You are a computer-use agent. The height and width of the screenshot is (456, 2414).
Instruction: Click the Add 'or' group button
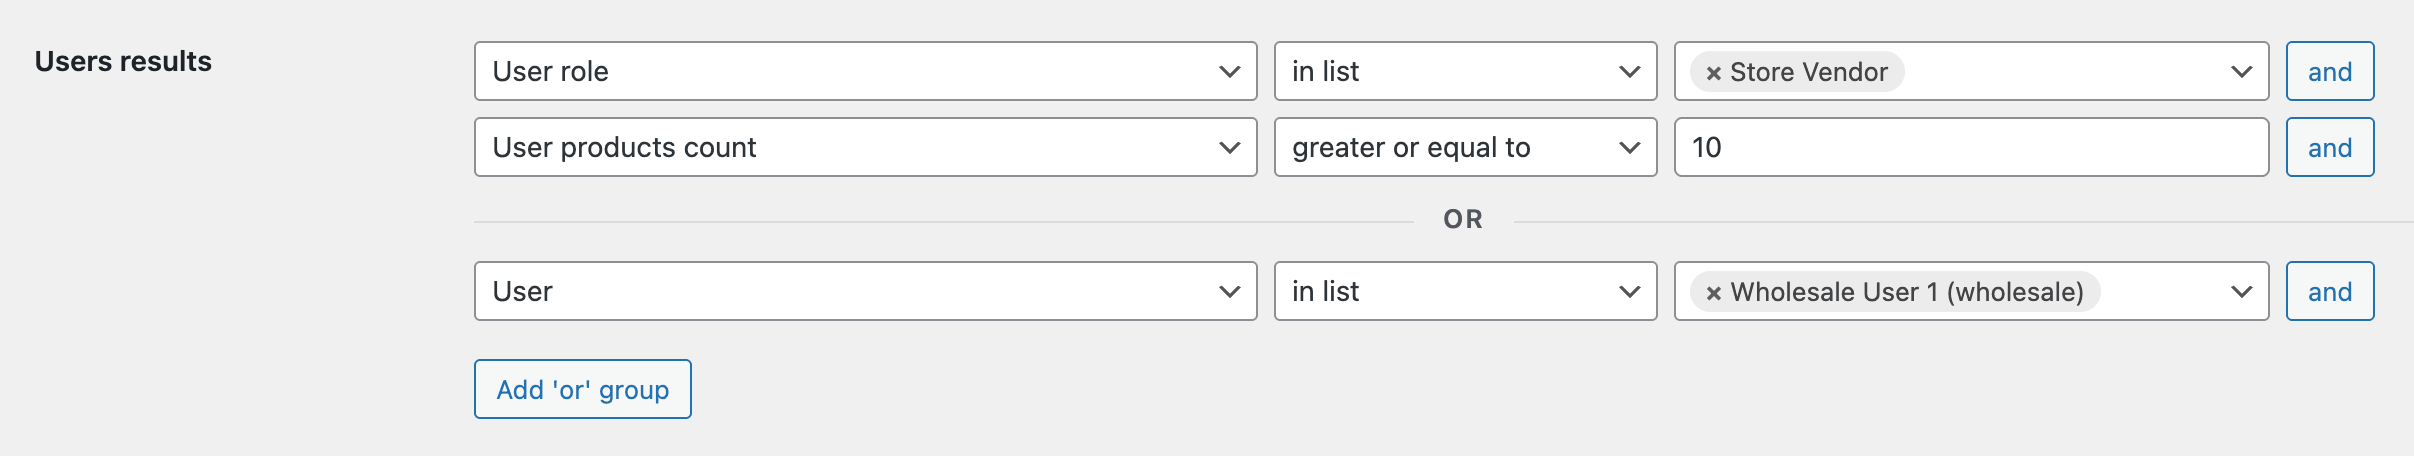pos(582,389)
